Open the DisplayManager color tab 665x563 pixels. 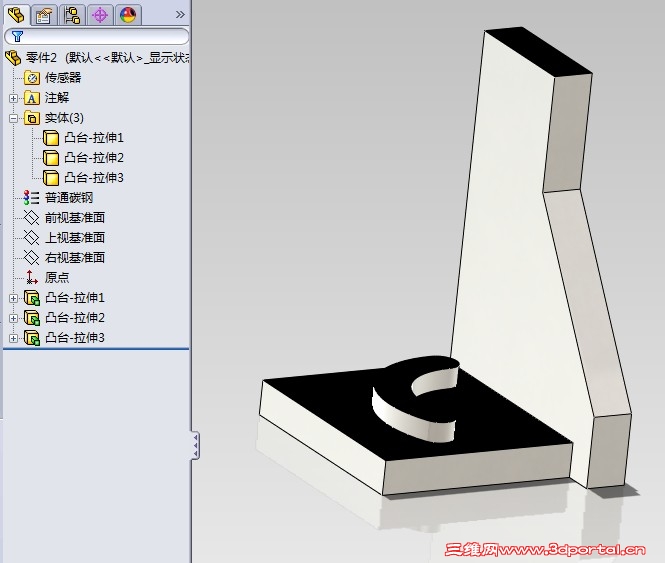pos(128,15)
